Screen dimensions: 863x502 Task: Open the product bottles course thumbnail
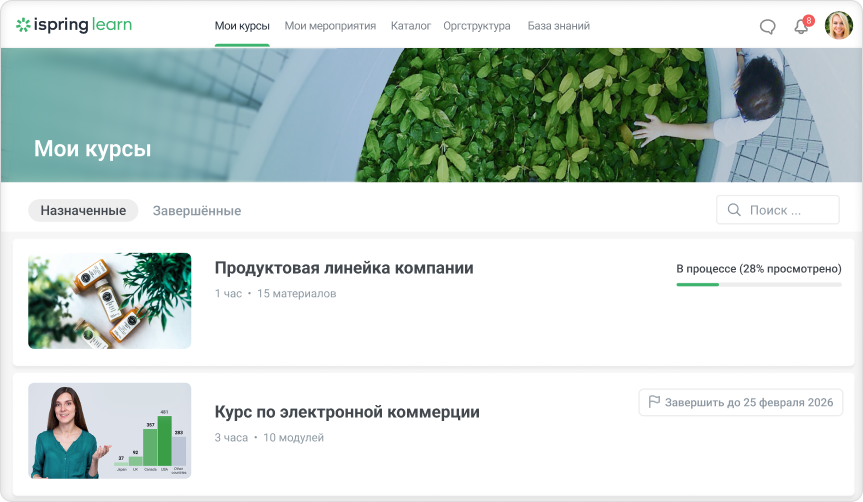coord(110,301)
